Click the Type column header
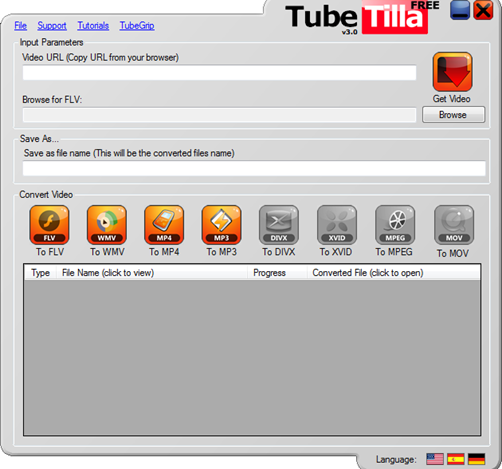 tap(40, 273)
